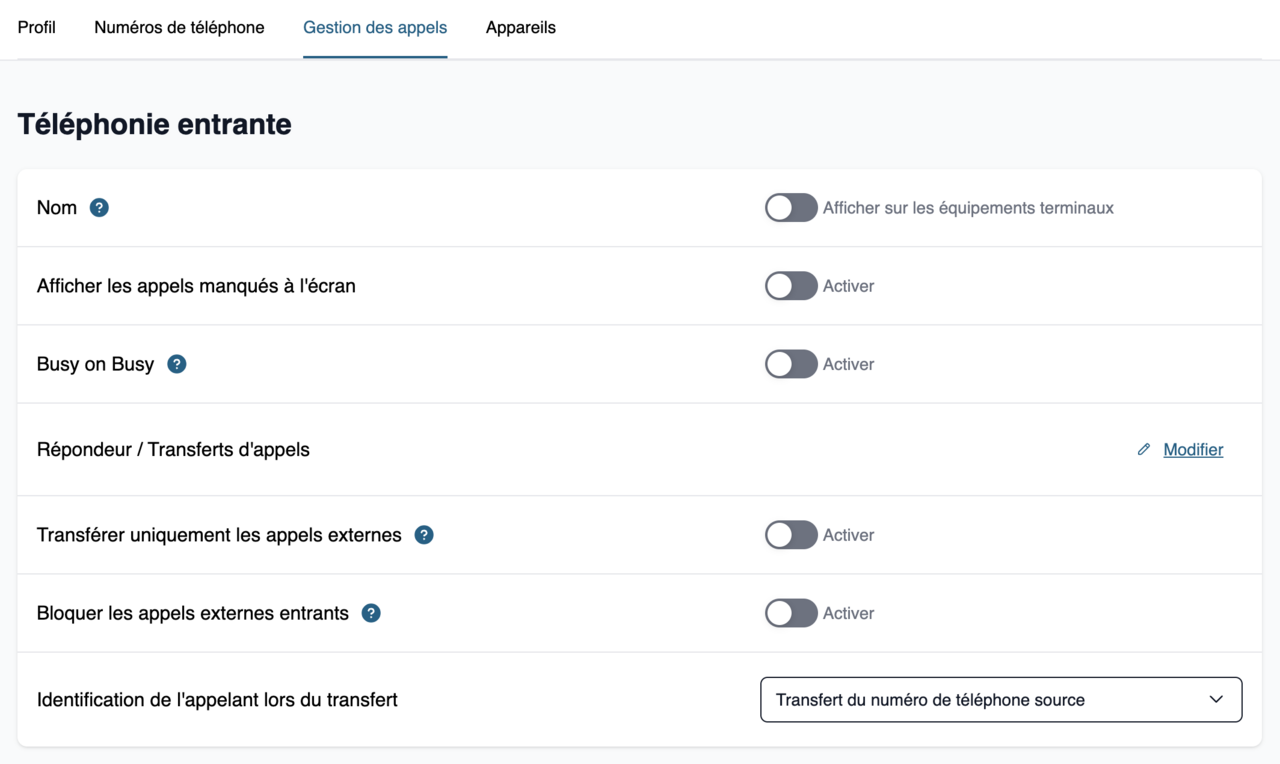1280x764 pixels.
Task: Click Afficher les appels manqués à l'écran label
Action: pos(196,286)
